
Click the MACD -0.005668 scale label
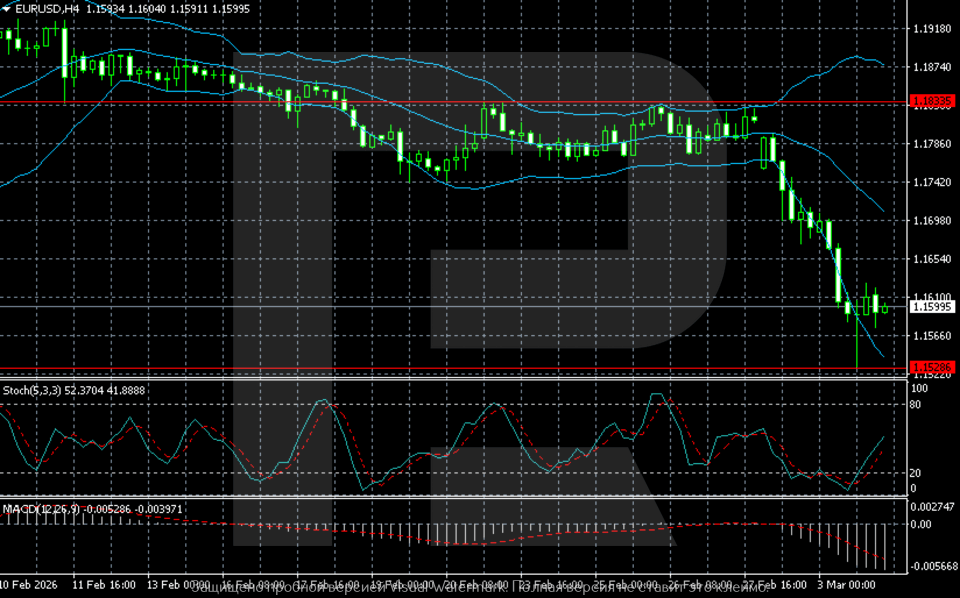point(931,567)
